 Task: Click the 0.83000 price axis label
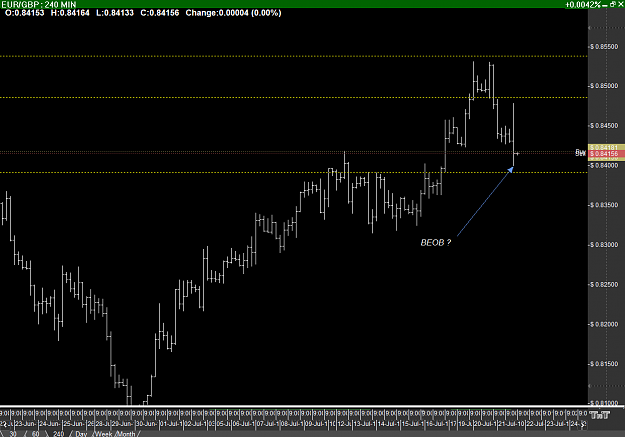[604, 244]
